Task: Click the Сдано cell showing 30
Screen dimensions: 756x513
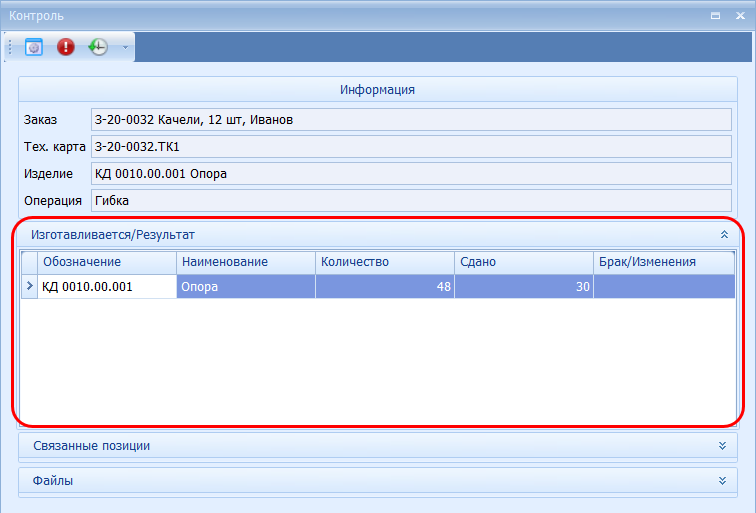Action: point(523,287)
